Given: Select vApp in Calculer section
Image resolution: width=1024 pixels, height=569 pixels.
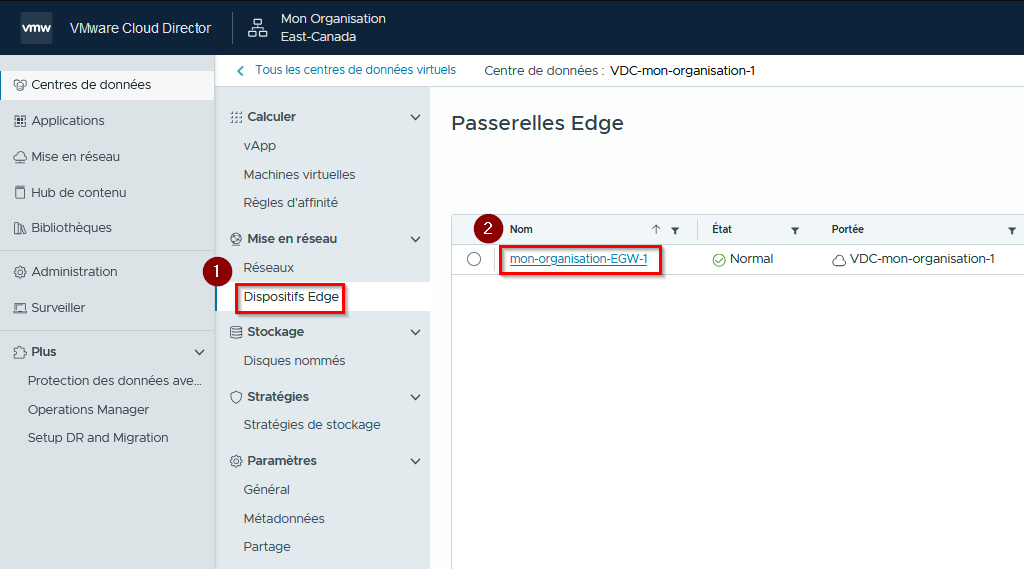Looking at the screenshot, I should click(260, 146).
